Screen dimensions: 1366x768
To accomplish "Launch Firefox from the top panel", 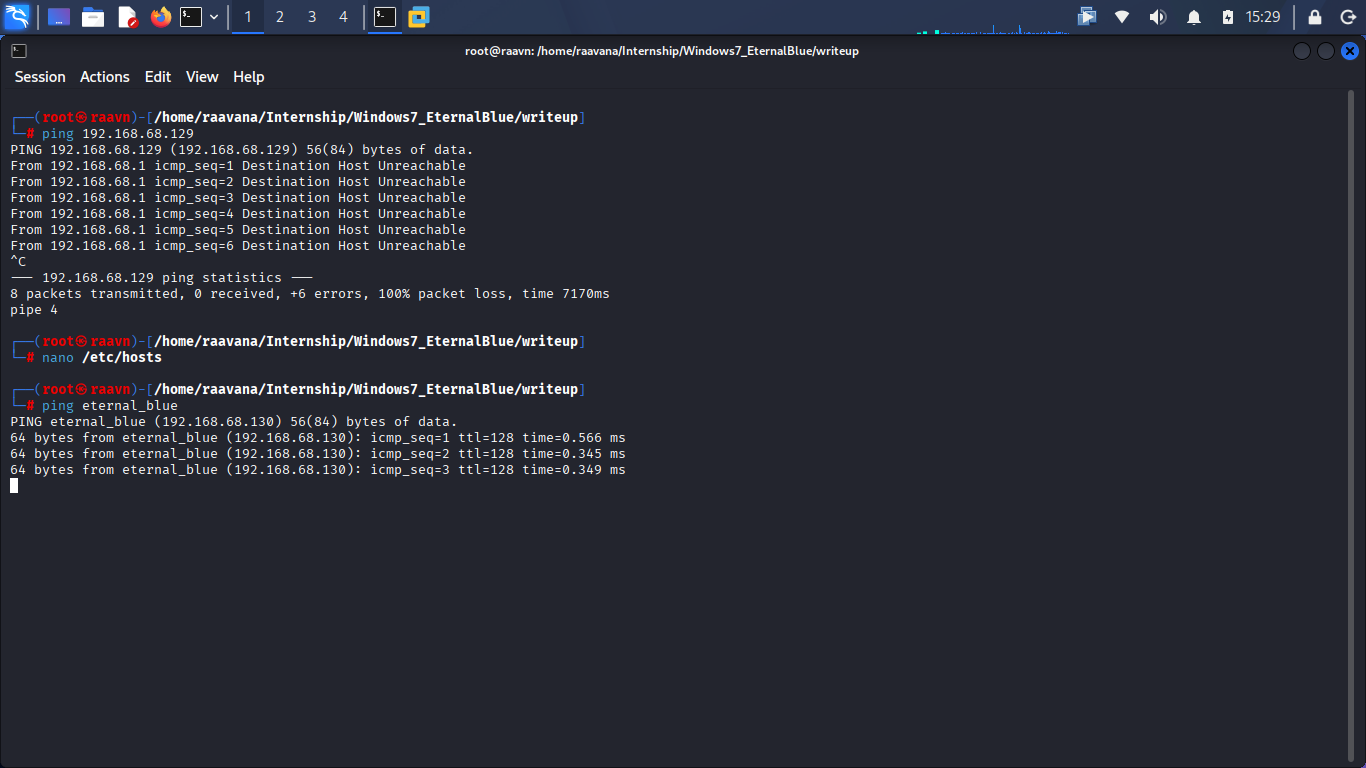I will pyautogui.click(x=160, y=17).
